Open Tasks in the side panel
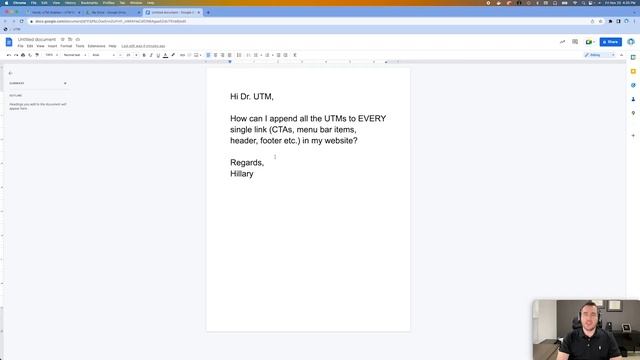 click(633, 85)
